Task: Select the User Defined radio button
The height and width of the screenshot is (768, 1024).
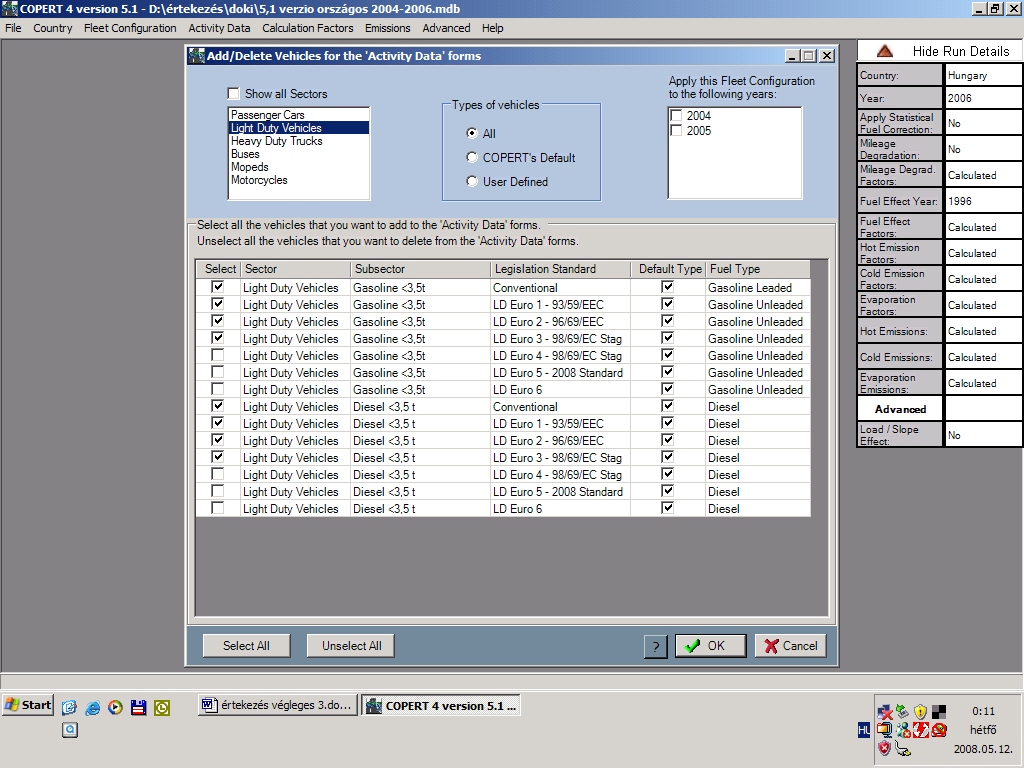Action: [472, 182]
